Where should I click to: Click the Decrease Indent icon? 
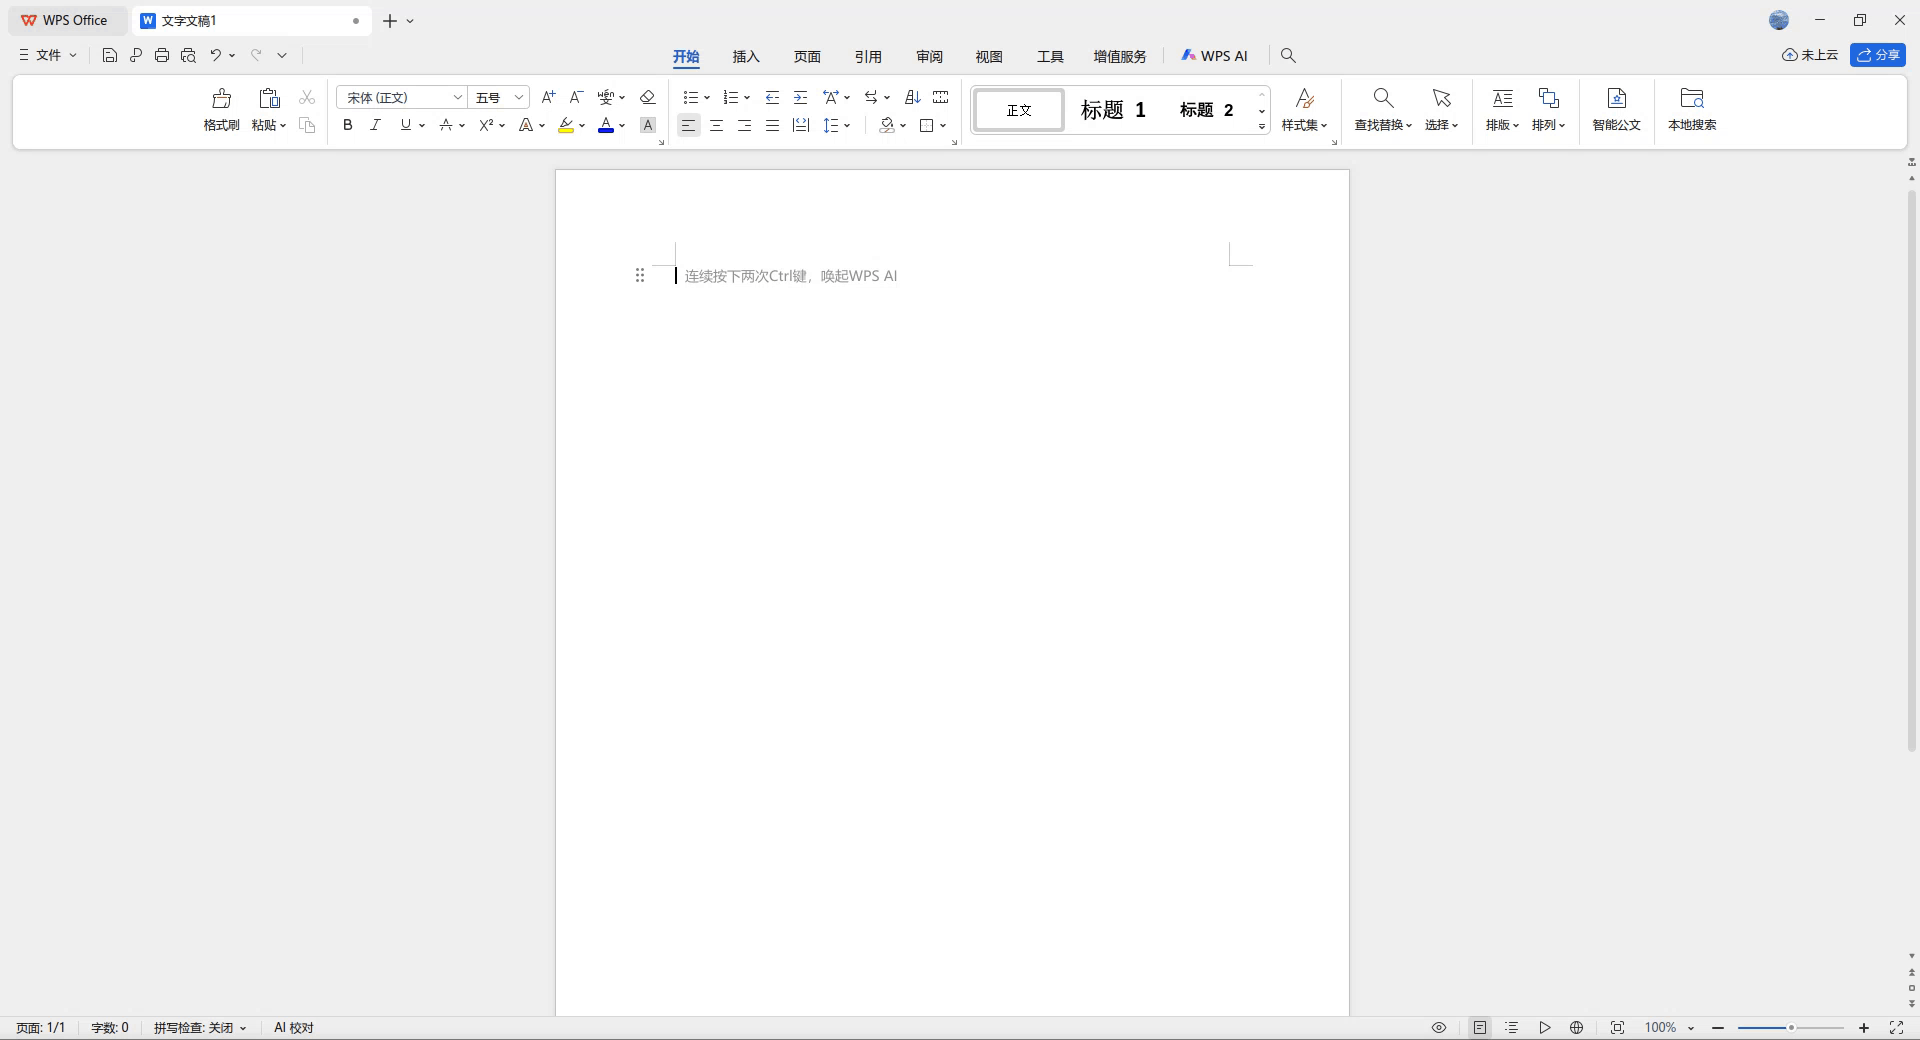tap(772, 97)
